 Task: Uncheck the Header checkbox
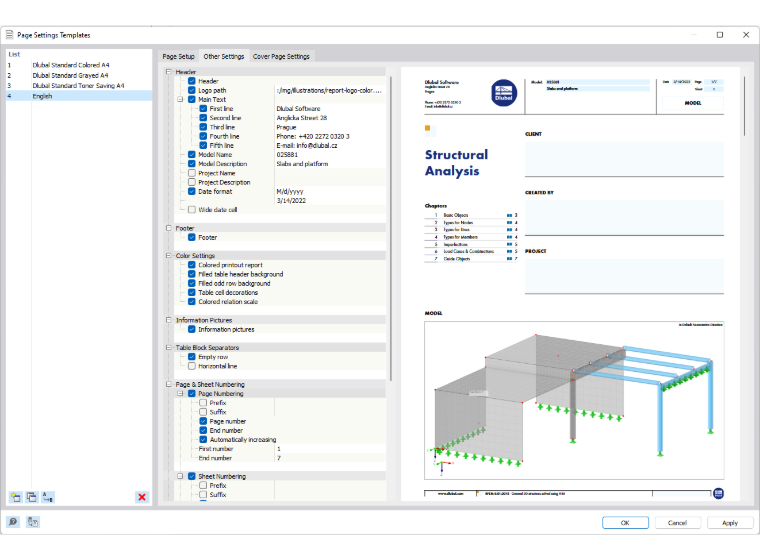[192, 81]
